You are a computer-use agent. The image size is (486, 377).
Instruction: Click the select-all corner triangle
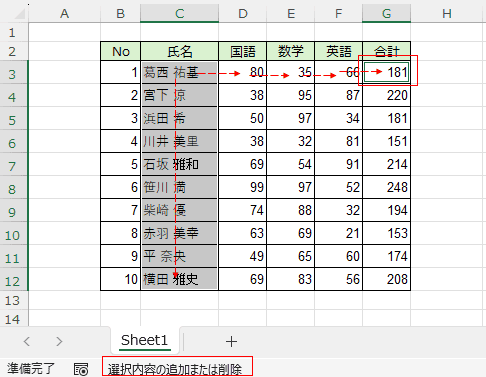point(19,14)
